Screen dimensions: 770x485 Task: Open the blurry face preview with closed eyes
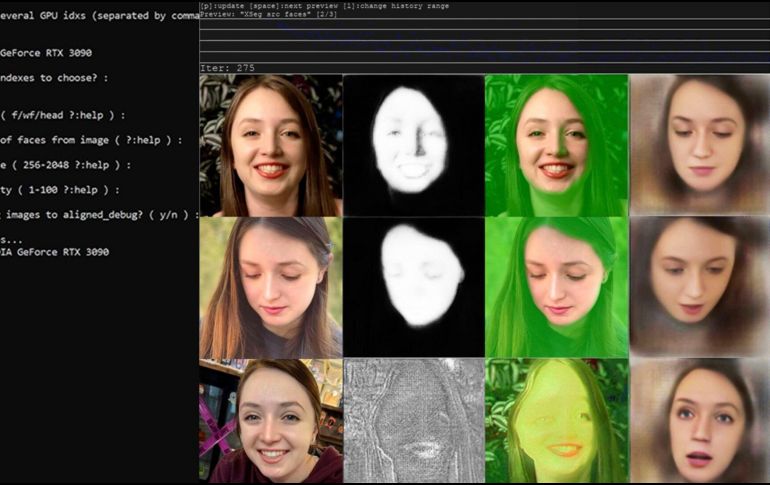pos(699,145)
